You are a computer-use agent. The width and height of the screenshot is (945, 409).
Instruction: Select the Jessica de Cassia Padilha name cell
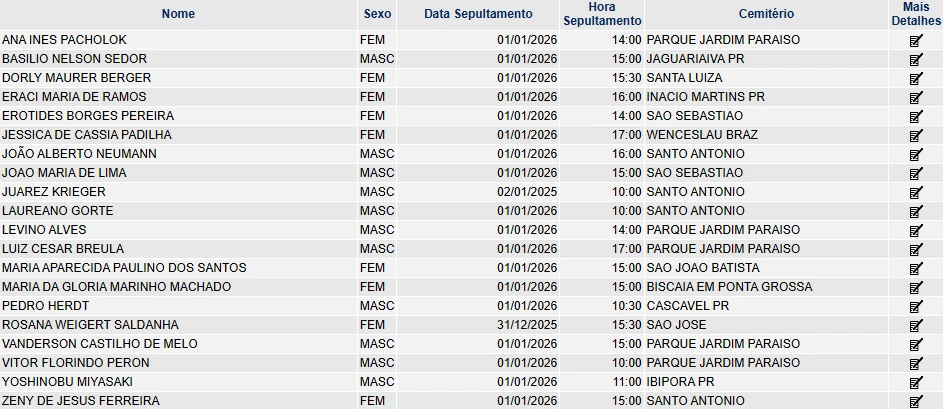click(x=87, y=135)
